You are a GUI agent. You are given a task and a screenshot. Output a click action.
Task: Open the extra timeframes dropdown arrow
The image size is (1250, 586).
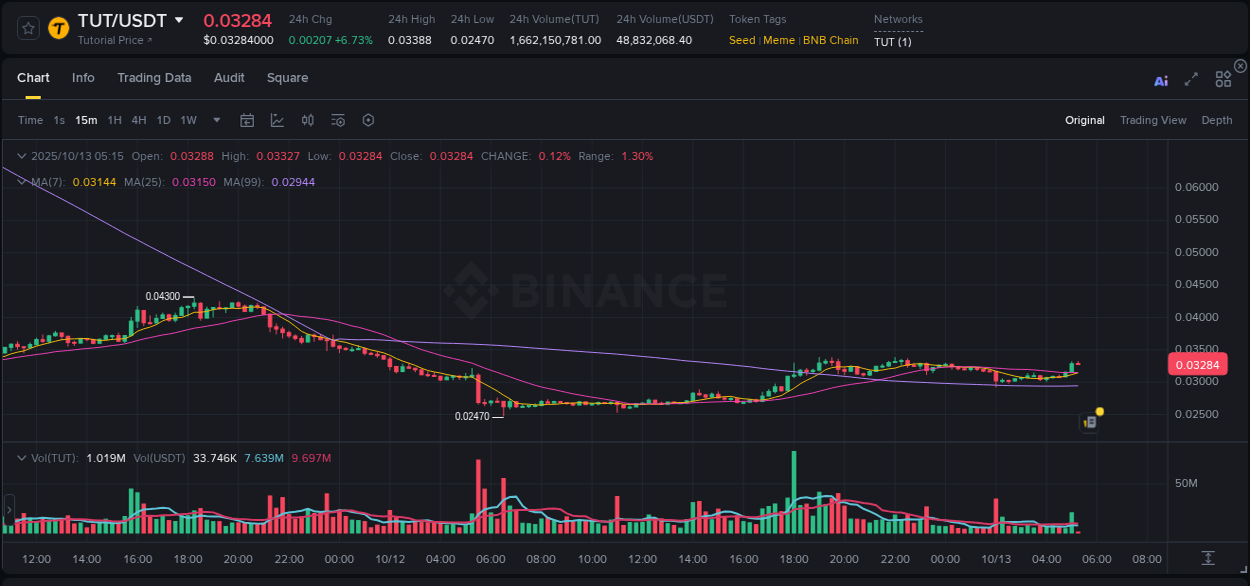click(x=215, y=120)
